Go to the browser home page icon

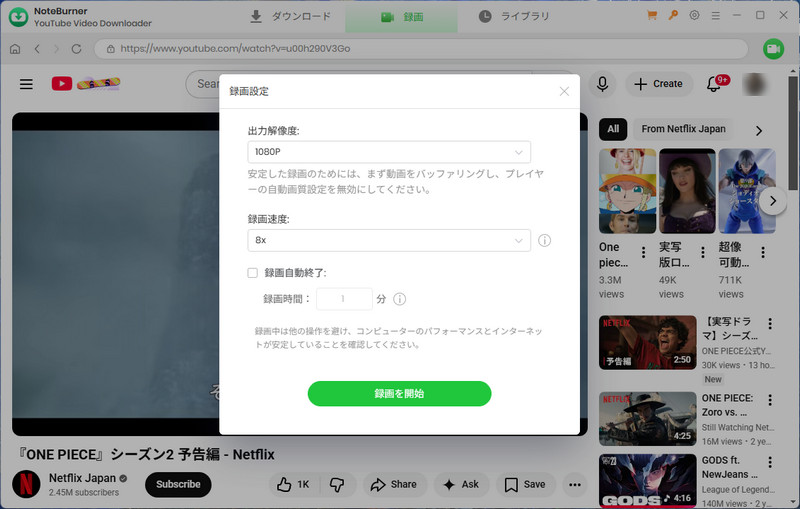(15, 49)
